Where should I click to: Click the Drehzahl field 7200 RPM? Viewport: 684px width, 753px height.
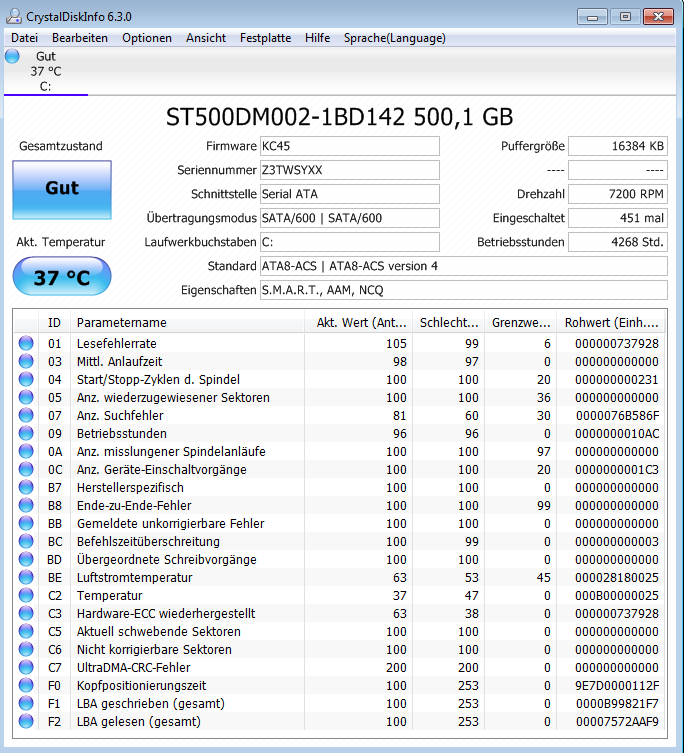tap(618, 194)
